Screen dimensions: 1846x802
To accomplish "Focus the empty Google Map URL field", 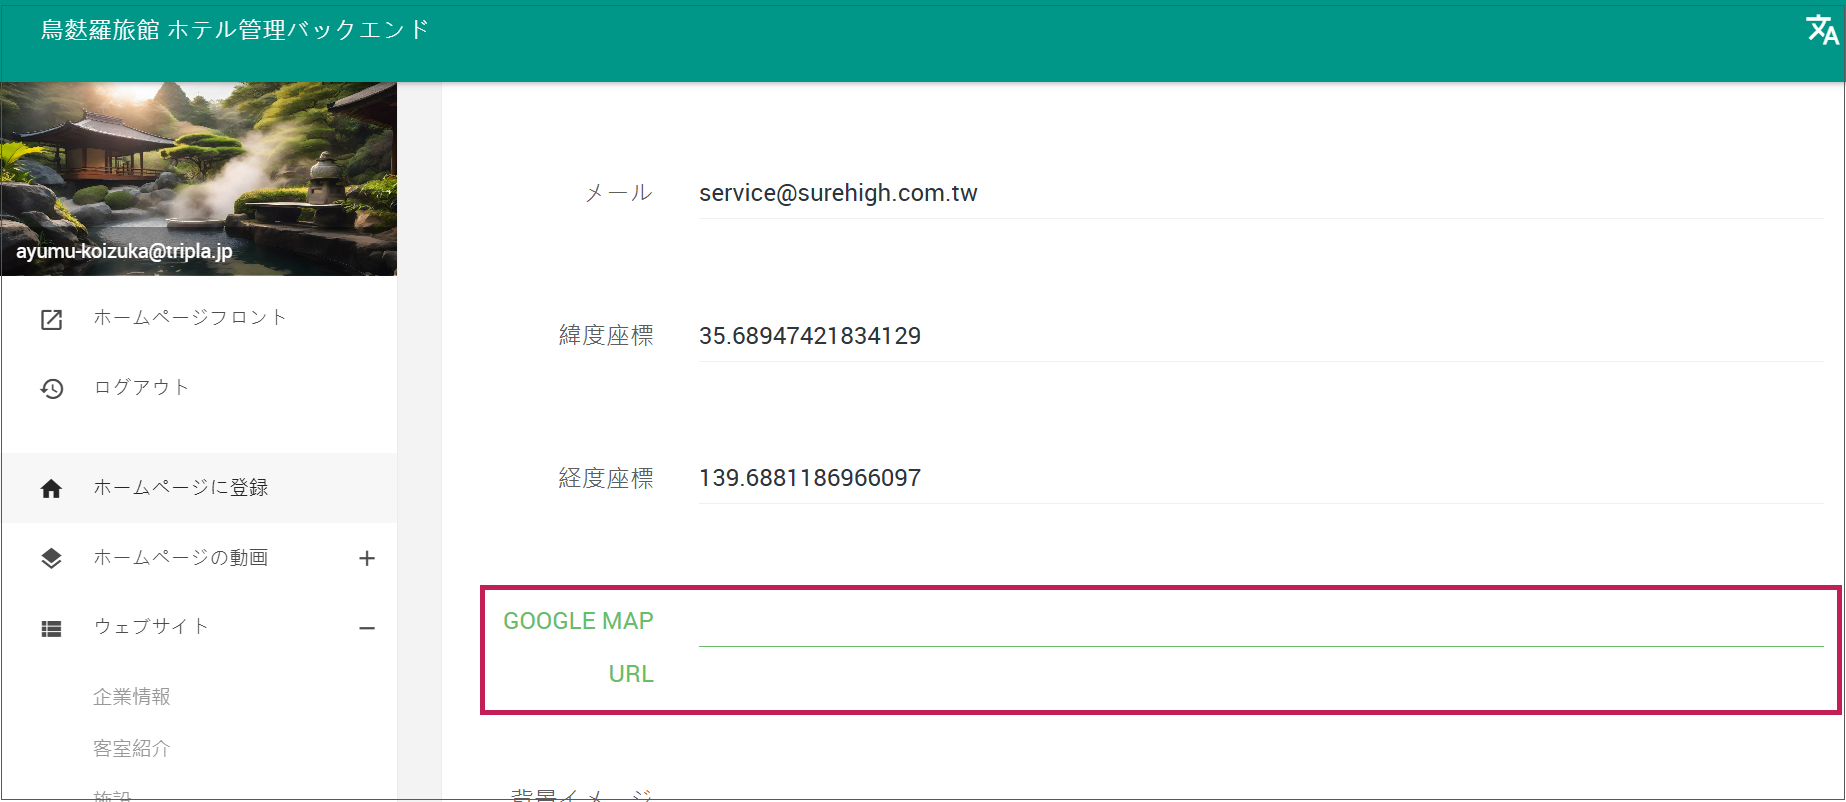I will pyautogui.click(x=1260, y=625).
